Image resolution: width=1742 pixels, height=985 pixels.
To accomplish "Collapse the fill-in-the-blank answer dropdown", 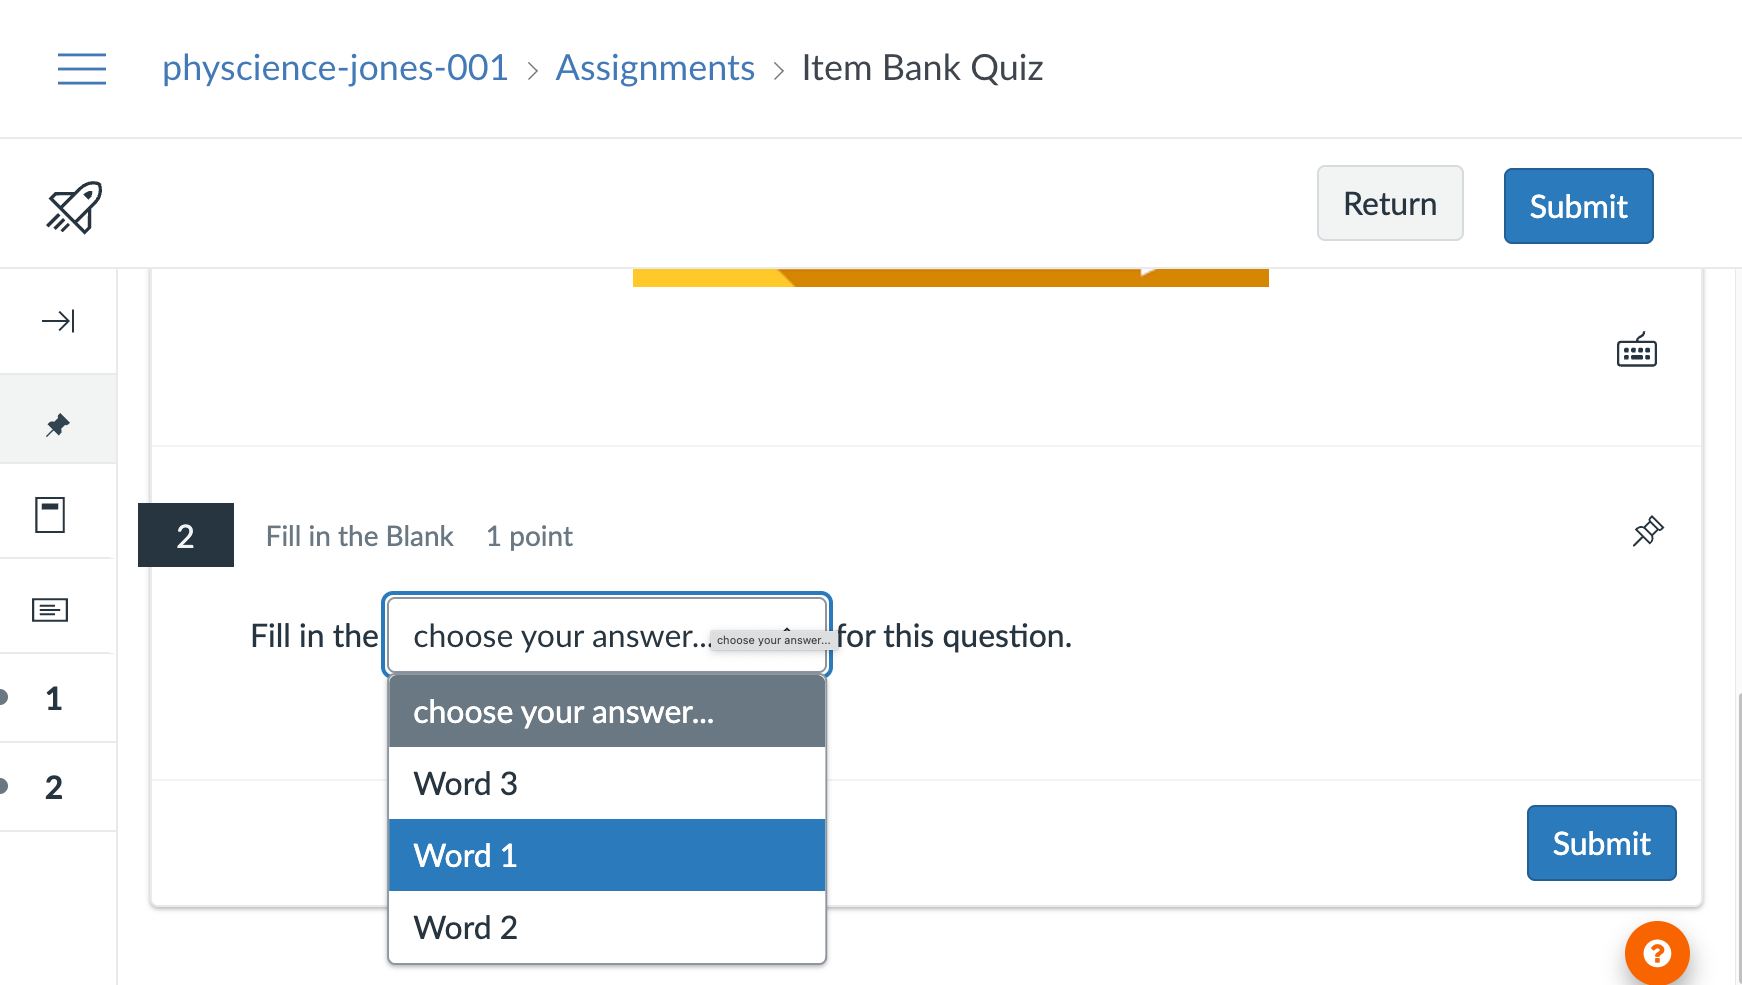I will coord(606,636).
